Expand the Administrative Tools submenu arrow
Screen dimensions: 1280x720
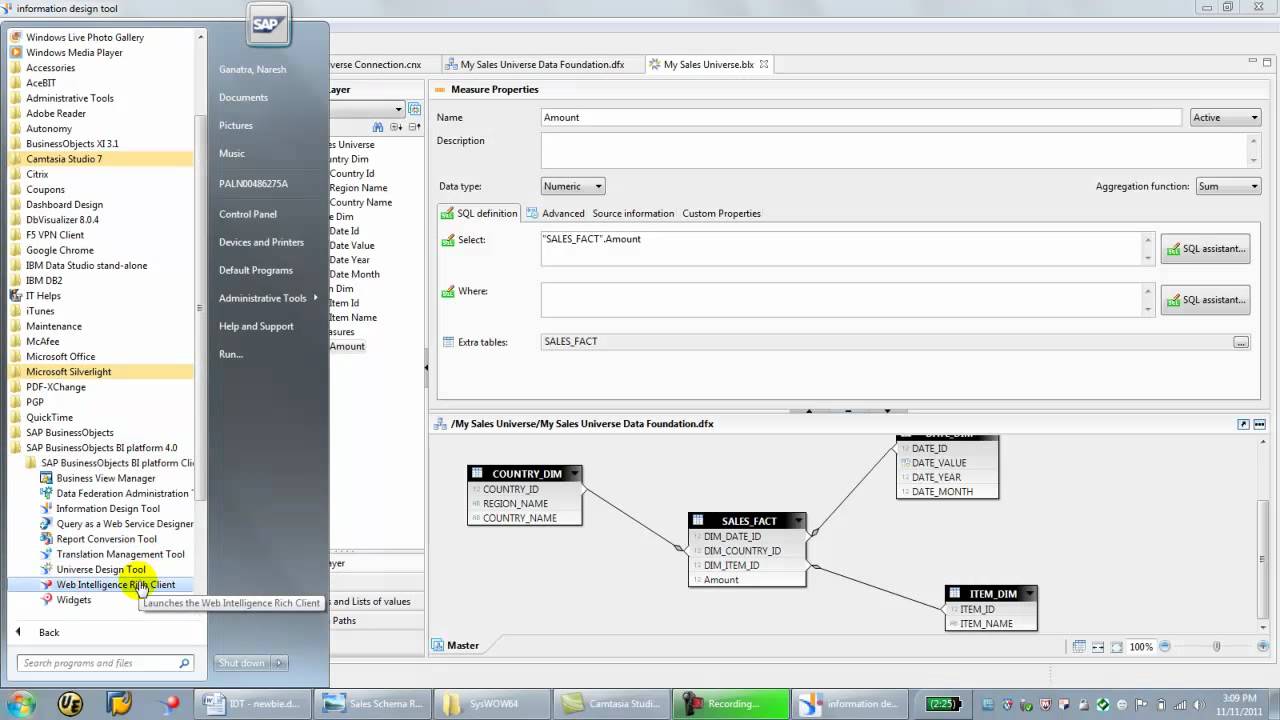(x=315, y=298)
